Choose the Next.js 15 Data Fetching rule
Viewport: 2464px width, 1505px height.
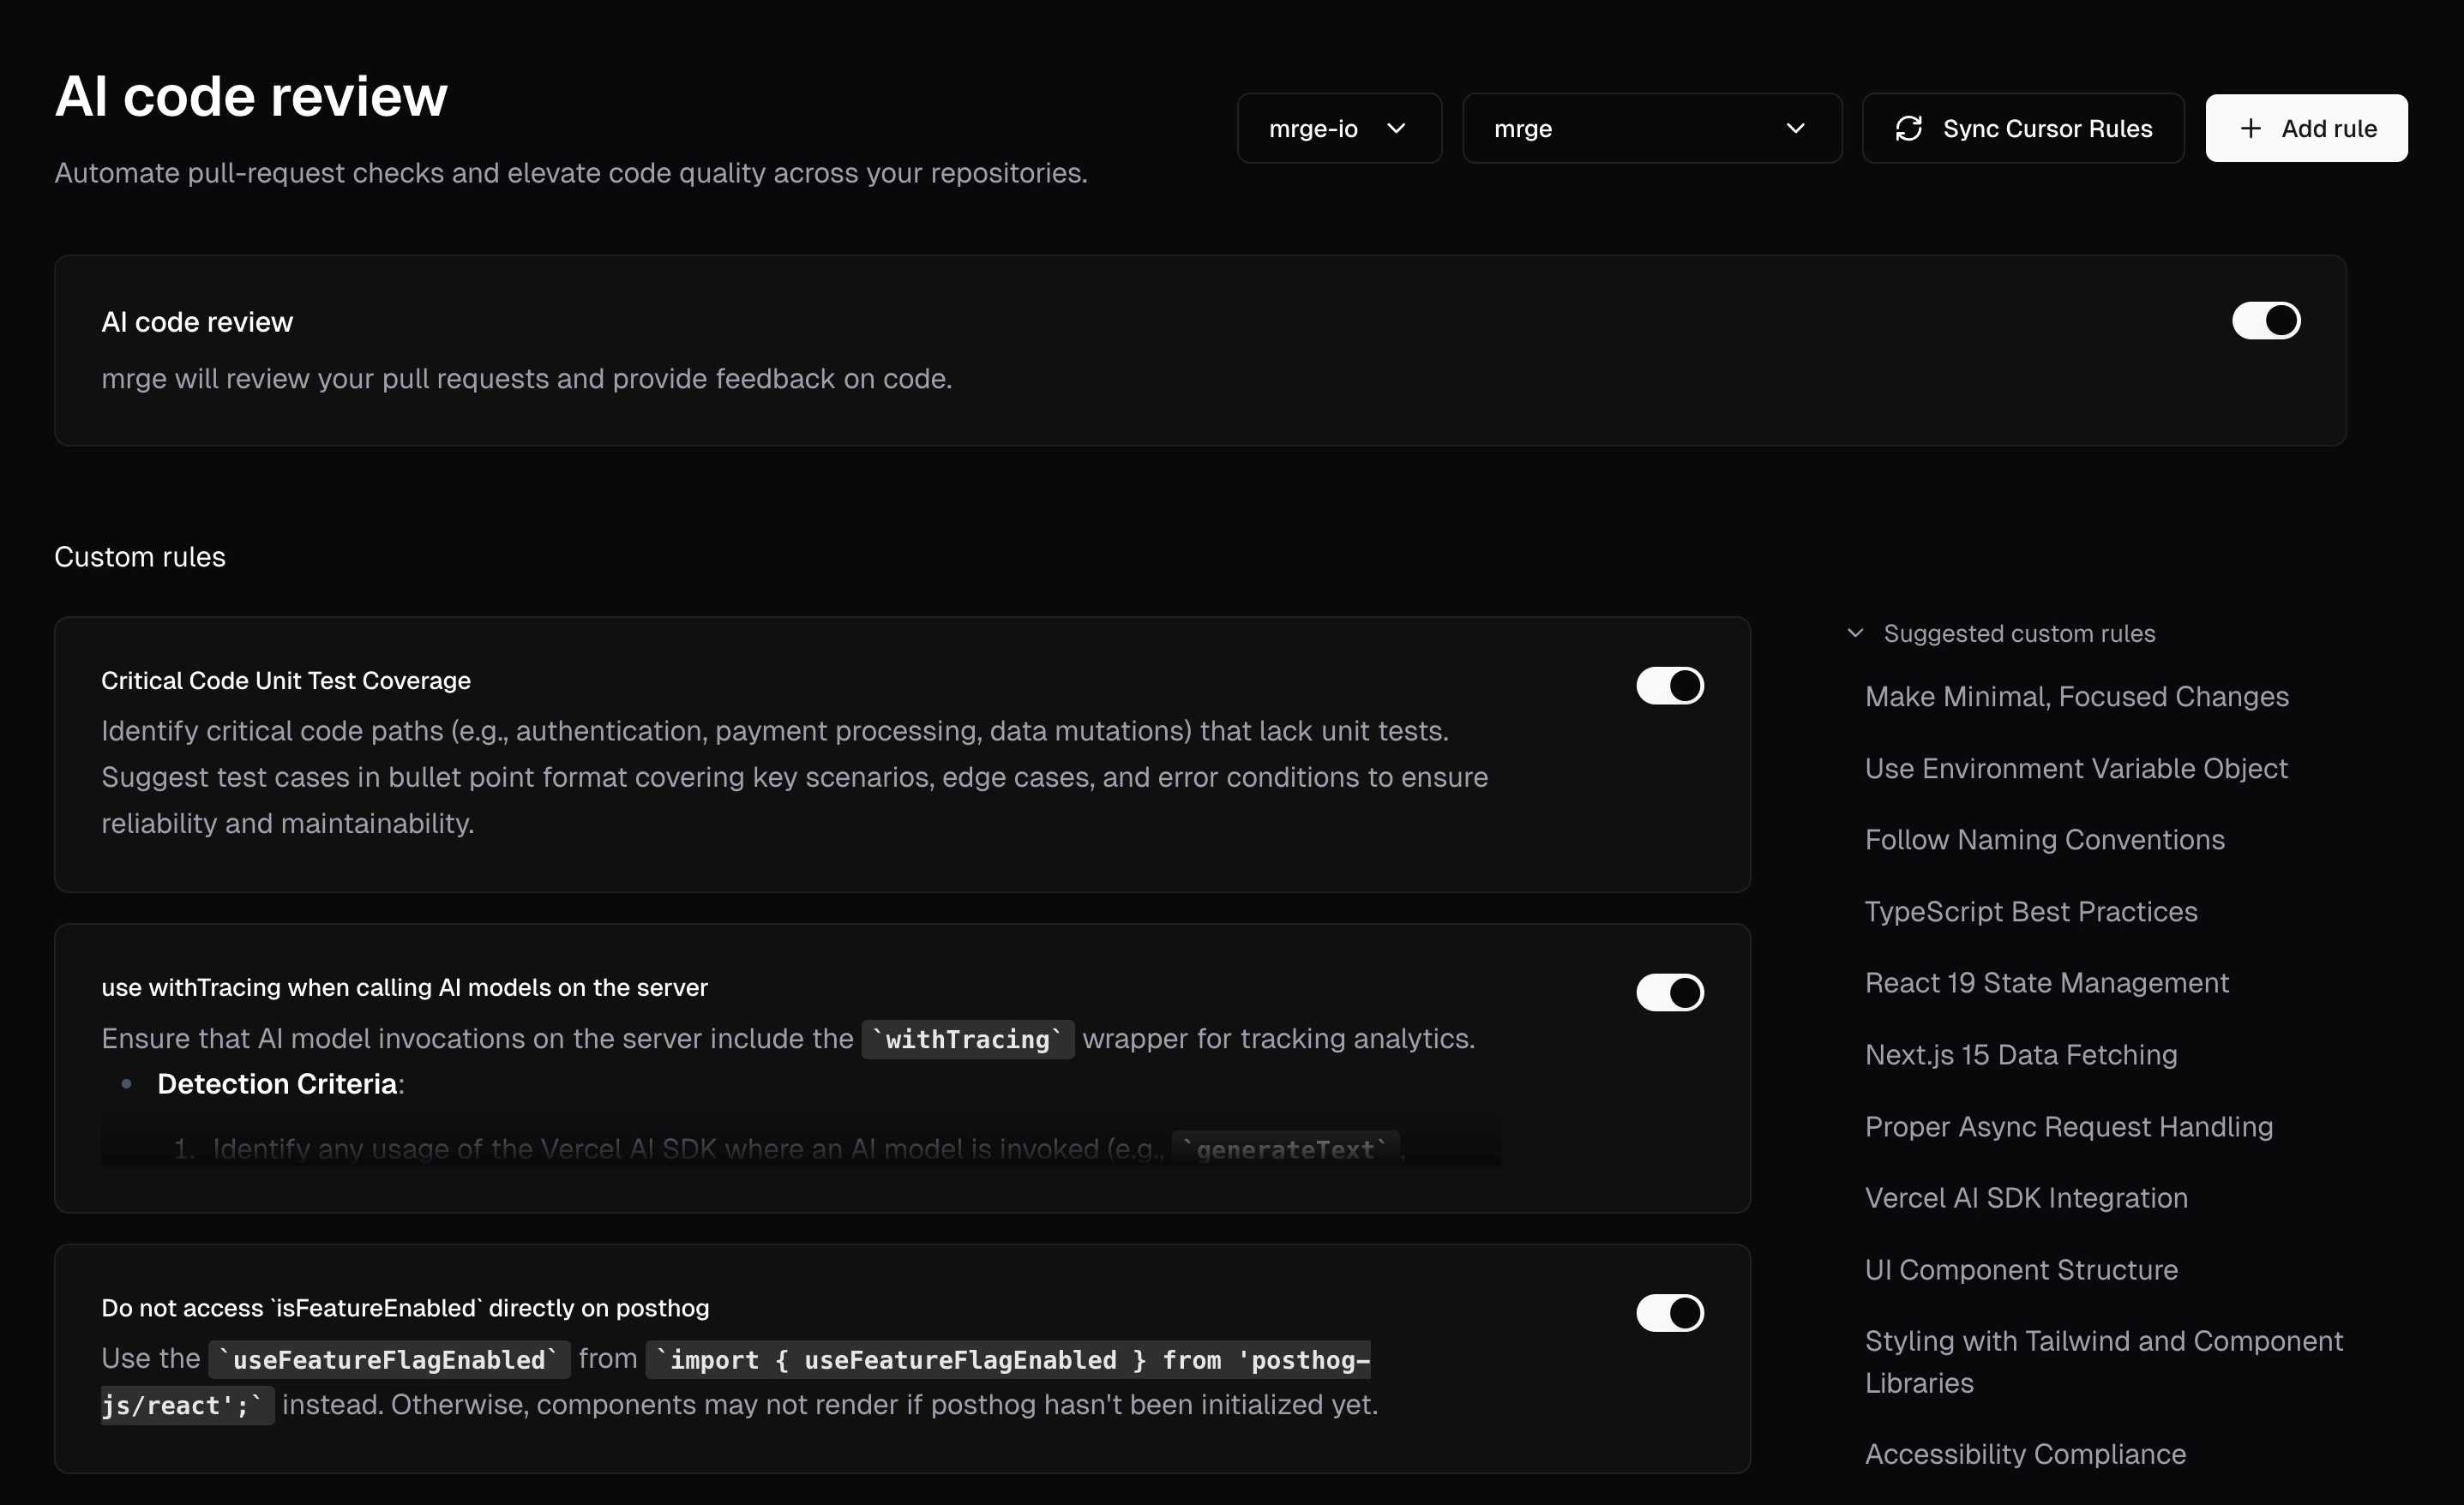pyautogui.click(x=2021, y=1054)
